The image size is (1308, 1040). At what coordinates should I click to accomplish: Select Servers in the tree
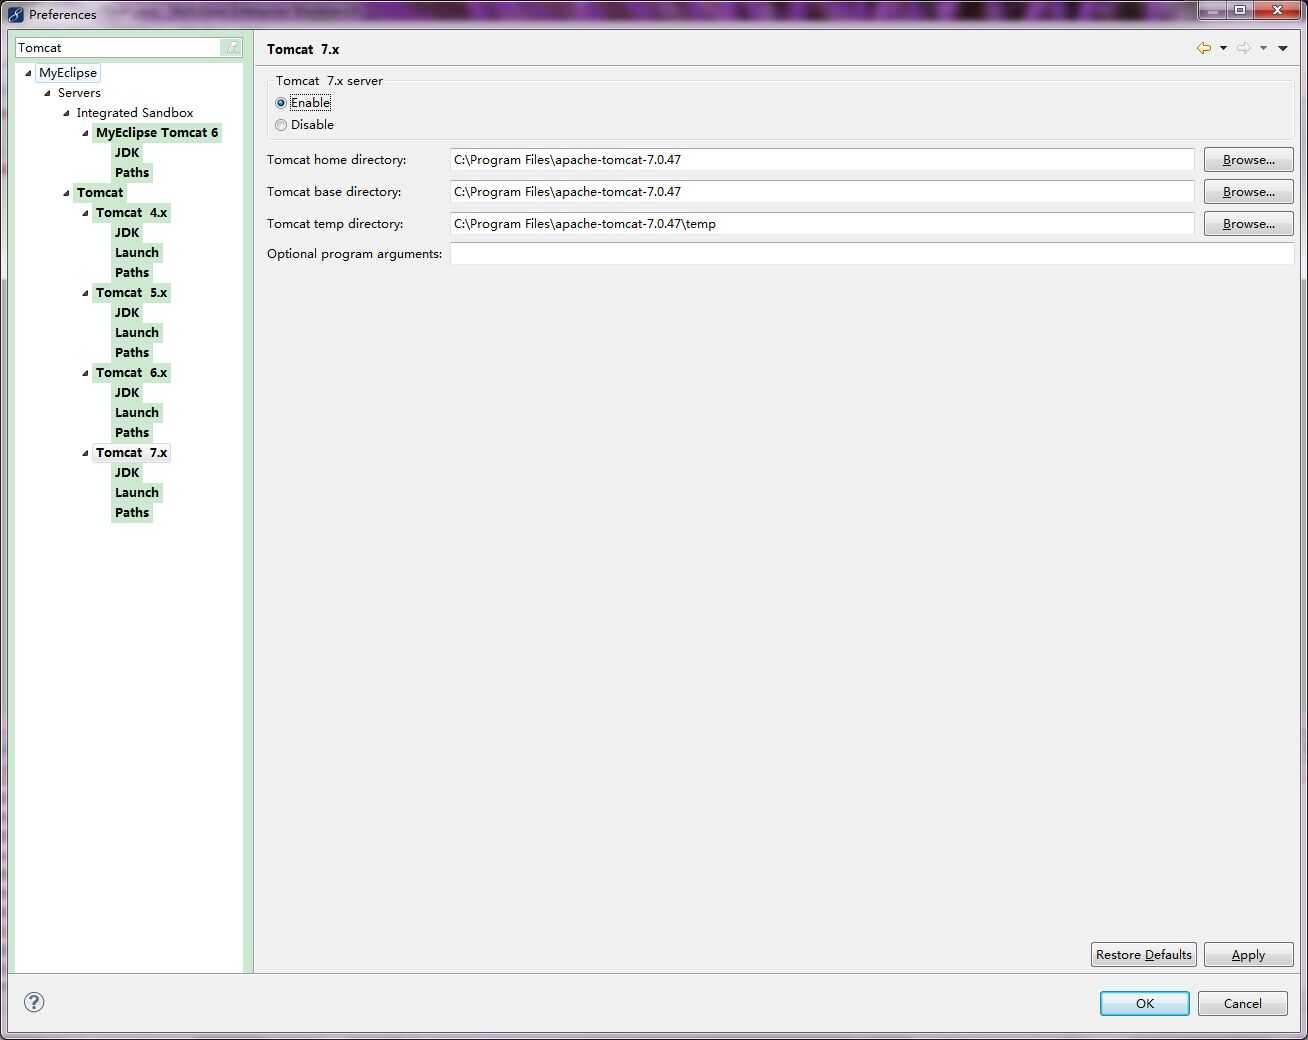coord(79,93)
